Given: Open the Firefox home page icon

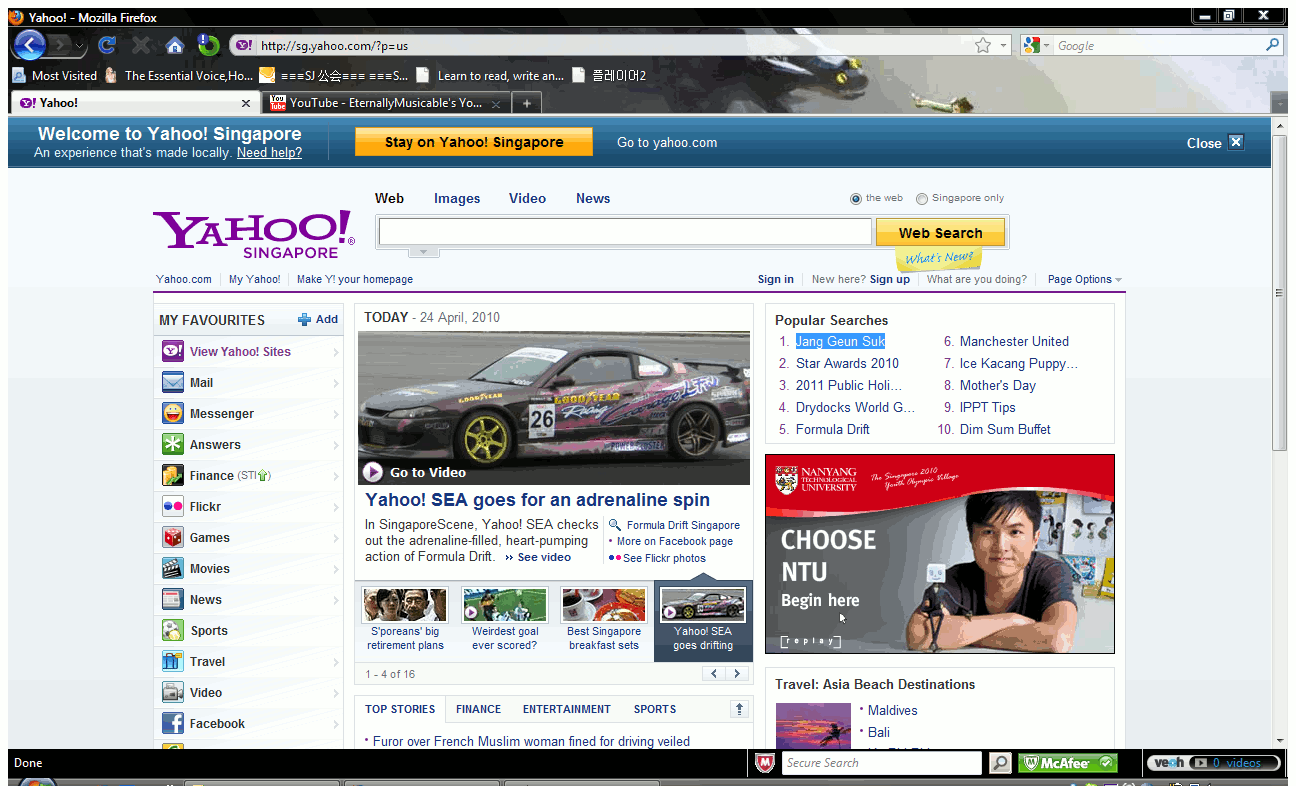Looking at the screenshot, I should click(174, 45).
